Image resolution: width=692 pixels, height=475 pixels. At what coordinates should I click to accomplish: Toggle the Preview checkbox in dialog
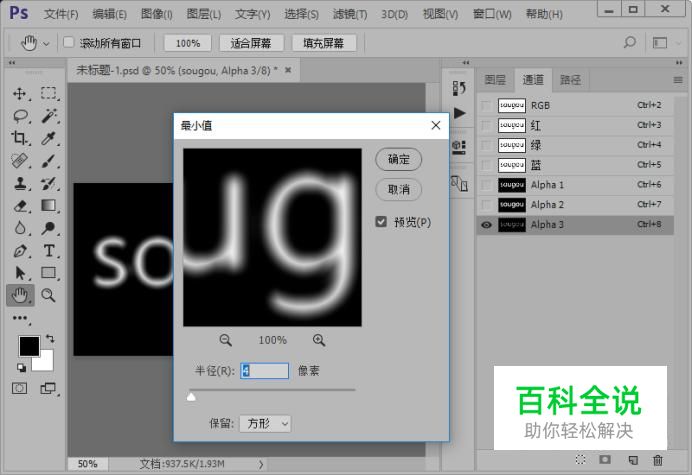coord(381,222)
